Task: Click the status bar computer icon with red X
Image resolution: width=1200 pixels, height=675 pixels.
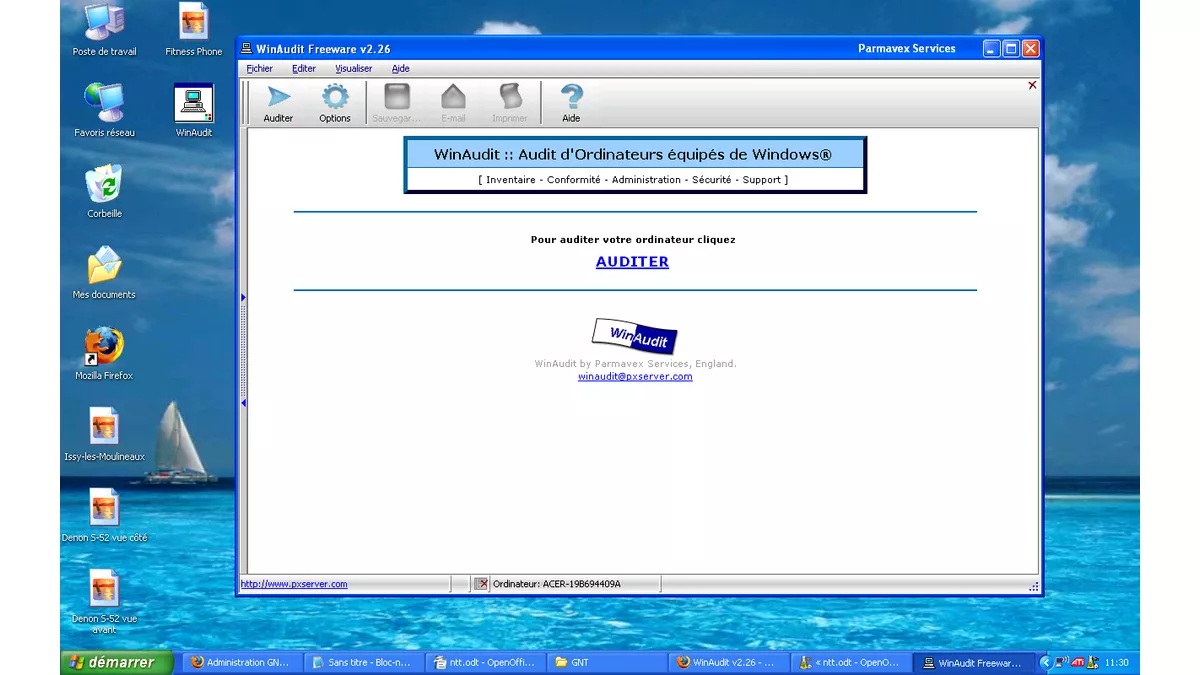Action: (481, 584)
